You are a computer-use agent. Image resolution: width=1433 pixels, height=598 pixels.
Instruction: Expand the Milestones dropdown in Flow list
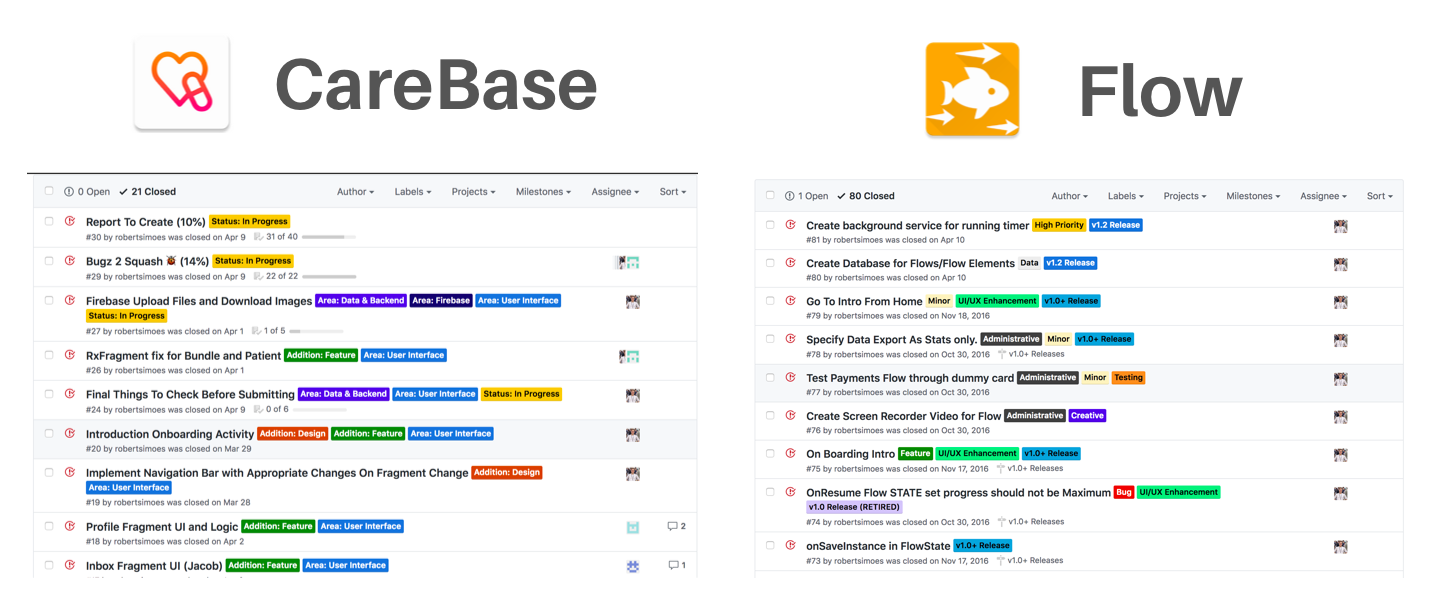(x=1253, y=196)
